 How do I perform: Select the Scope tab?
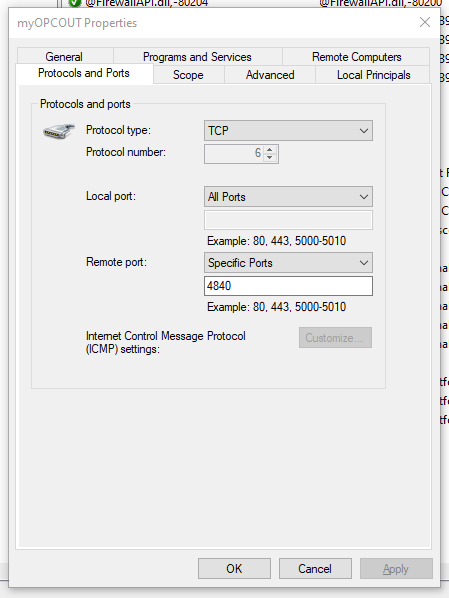point(188,75)
